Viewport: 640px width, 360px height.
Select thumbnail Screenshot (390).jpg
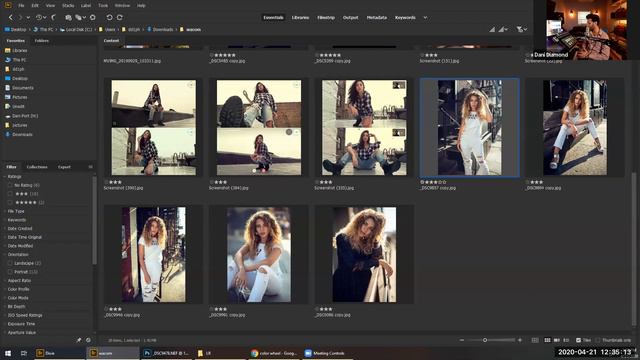153,128
